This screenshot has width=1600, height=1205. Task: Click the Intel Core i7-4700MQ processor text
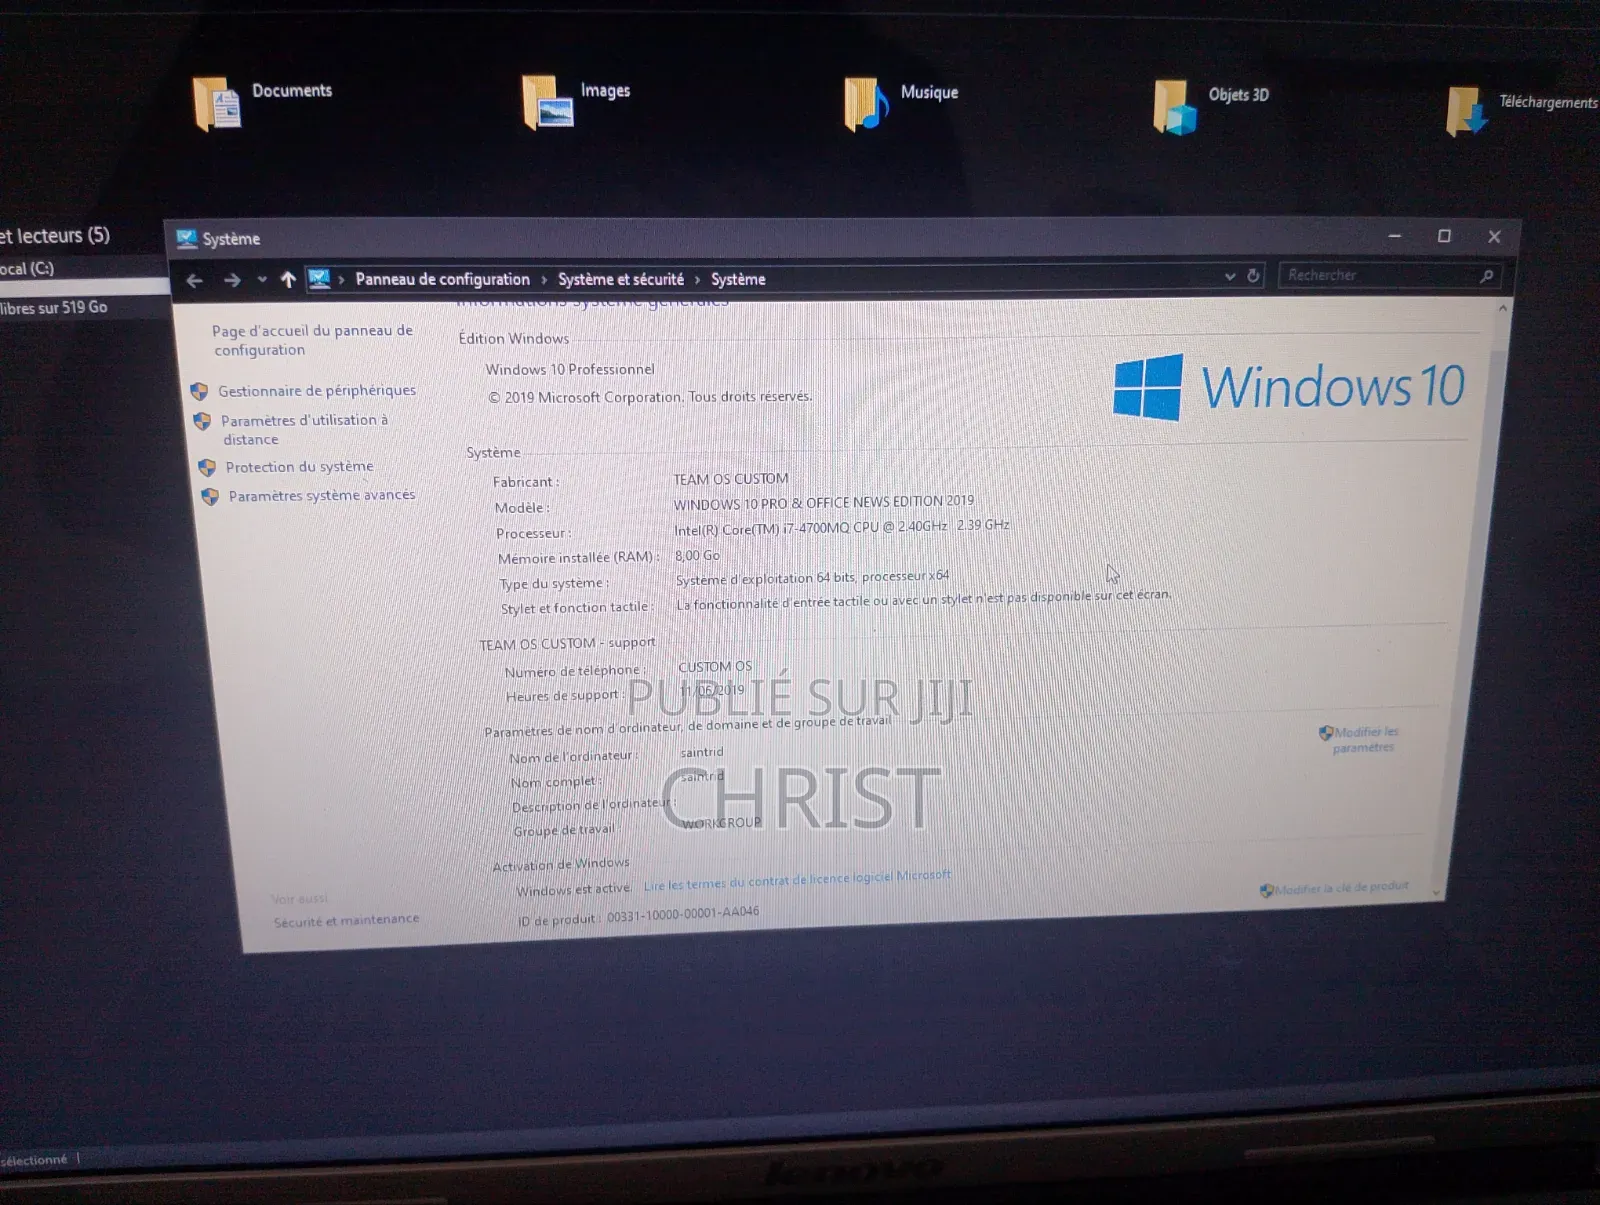pos(841,526)
